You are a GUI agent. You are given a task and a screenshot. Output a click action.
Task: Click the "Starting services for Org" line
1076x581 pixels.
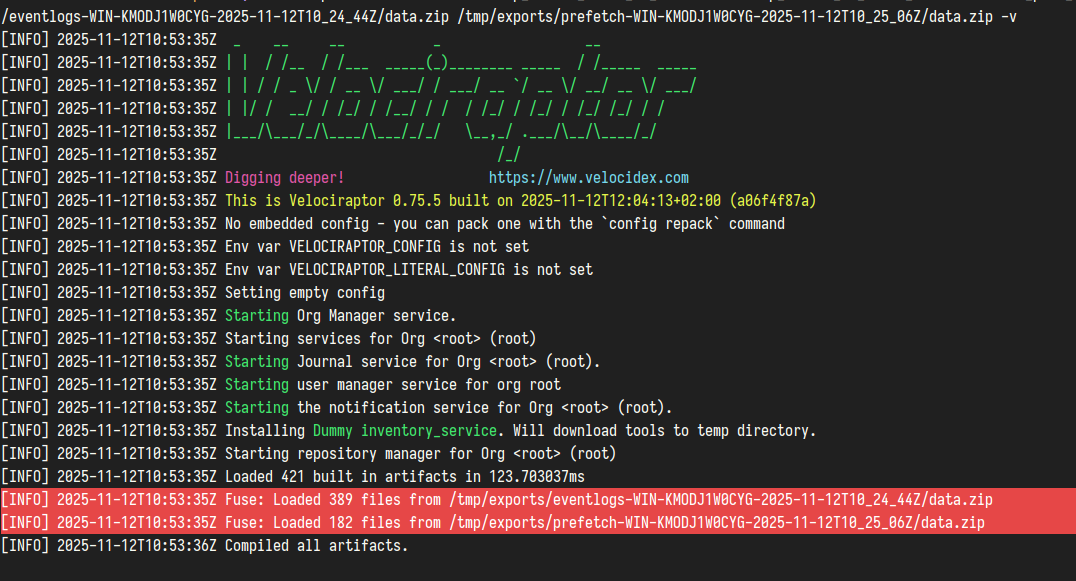click(x=380, y=338)
